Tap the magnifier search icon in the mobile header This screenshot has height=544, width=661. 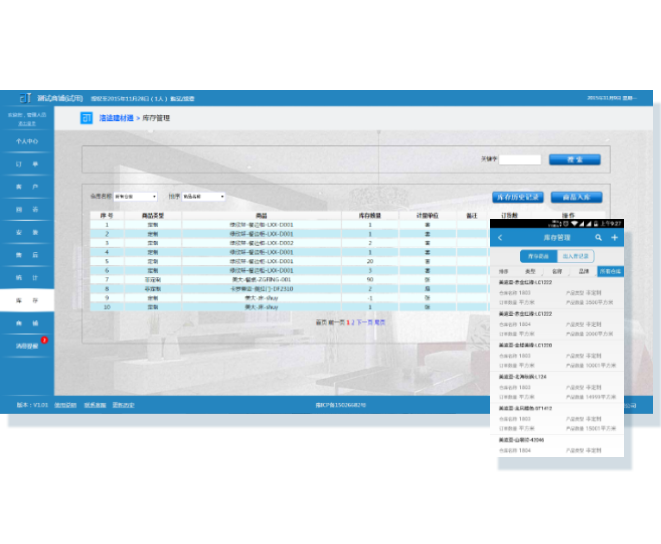coord(598,238)
